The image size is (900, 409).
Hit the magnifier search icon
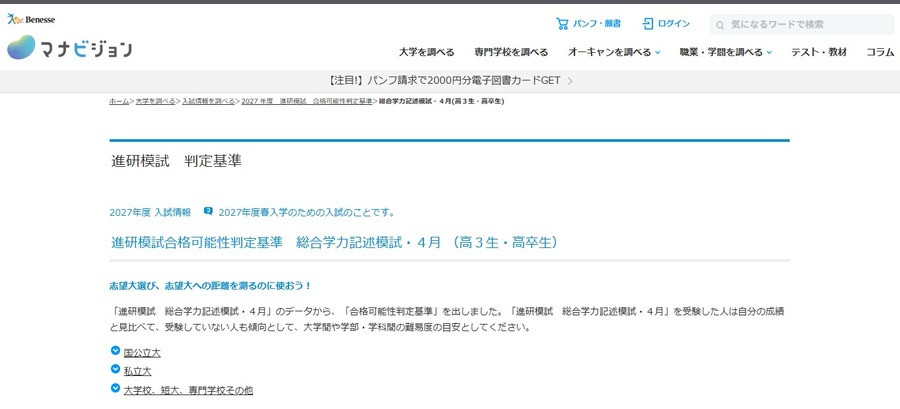tap(720, 25)
